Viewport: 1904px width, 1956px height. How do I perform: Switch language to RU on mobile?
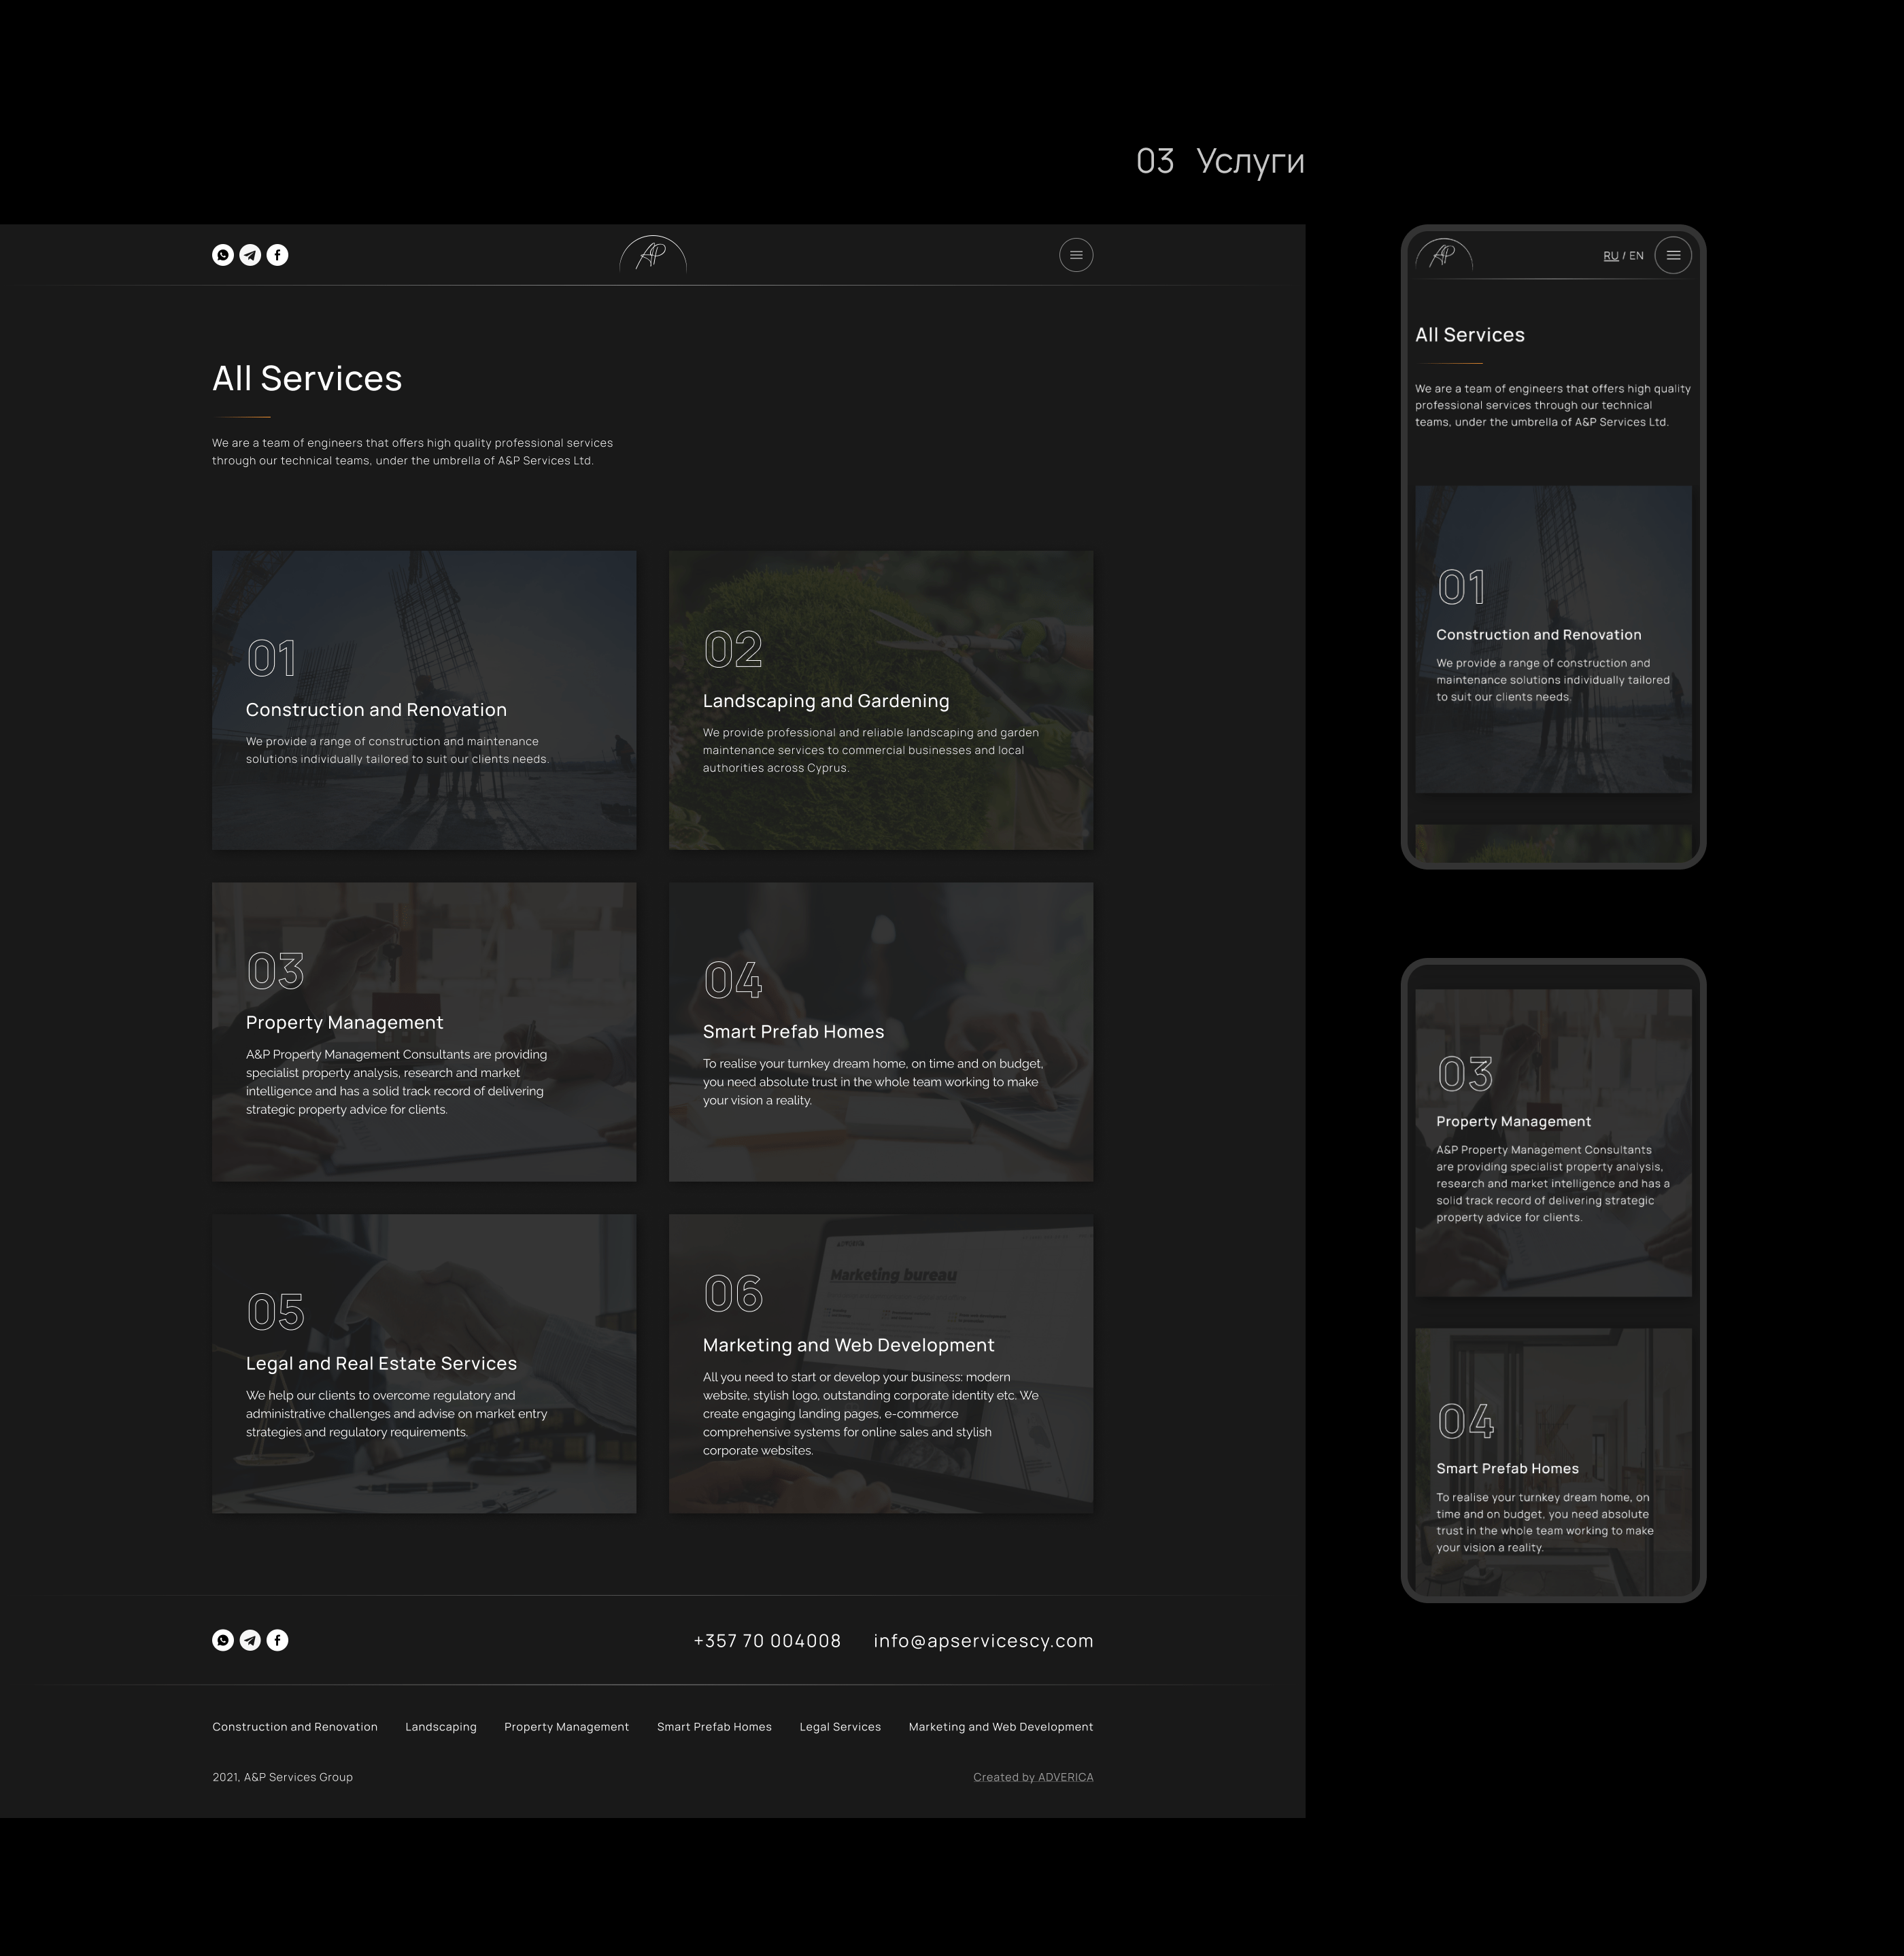click(x=1610, y=256)
